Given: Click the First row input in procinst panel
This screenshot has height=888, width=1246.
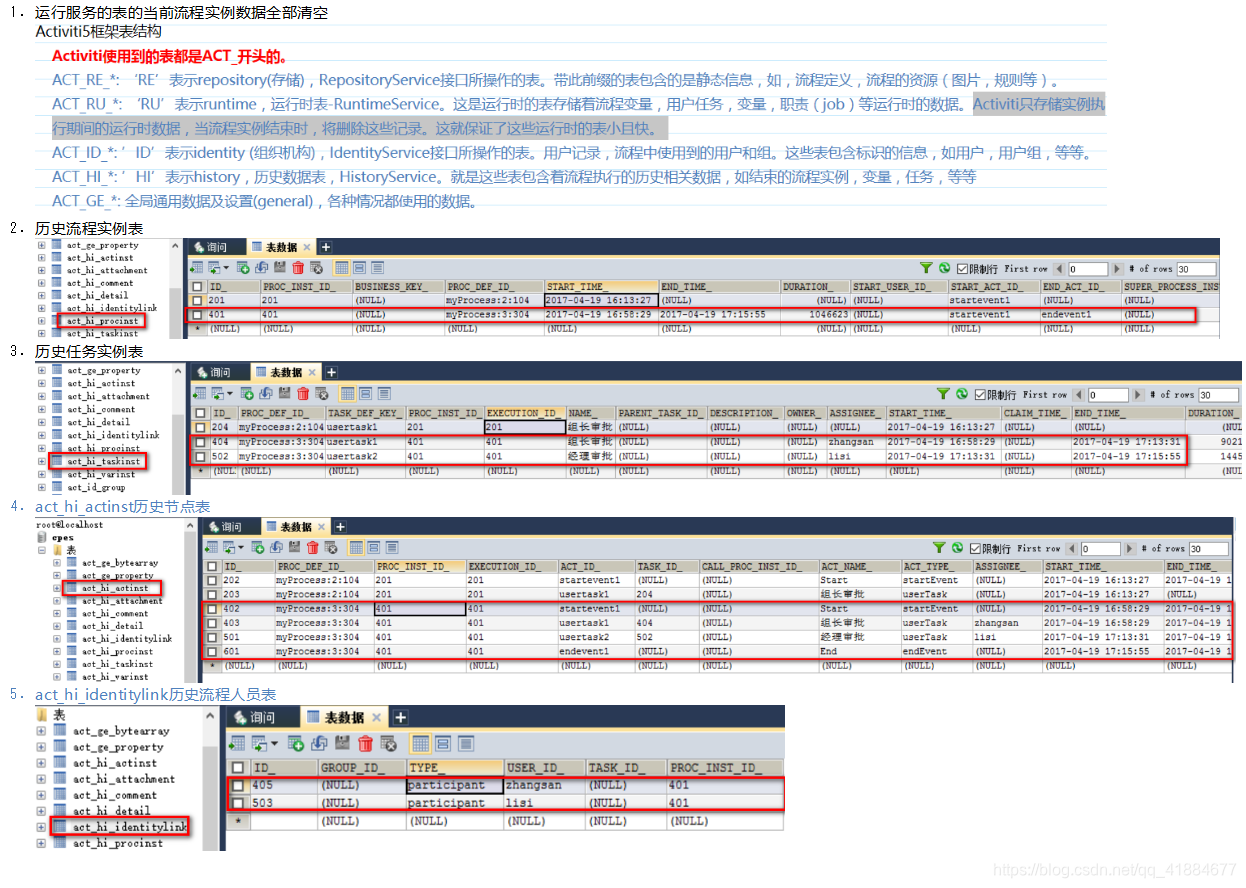Looking at the screenshot, I should pos(1087,268).
